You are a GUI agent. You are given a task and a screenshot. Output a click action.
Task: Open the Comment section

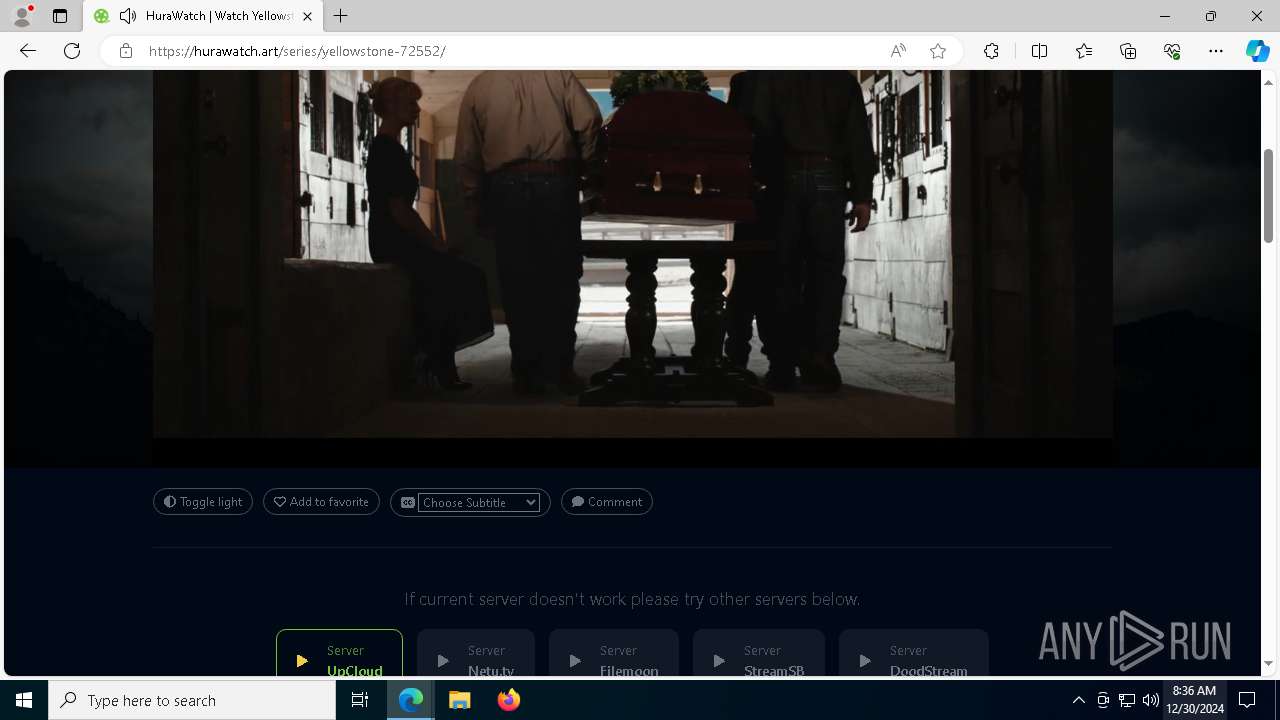coord(607,502)
